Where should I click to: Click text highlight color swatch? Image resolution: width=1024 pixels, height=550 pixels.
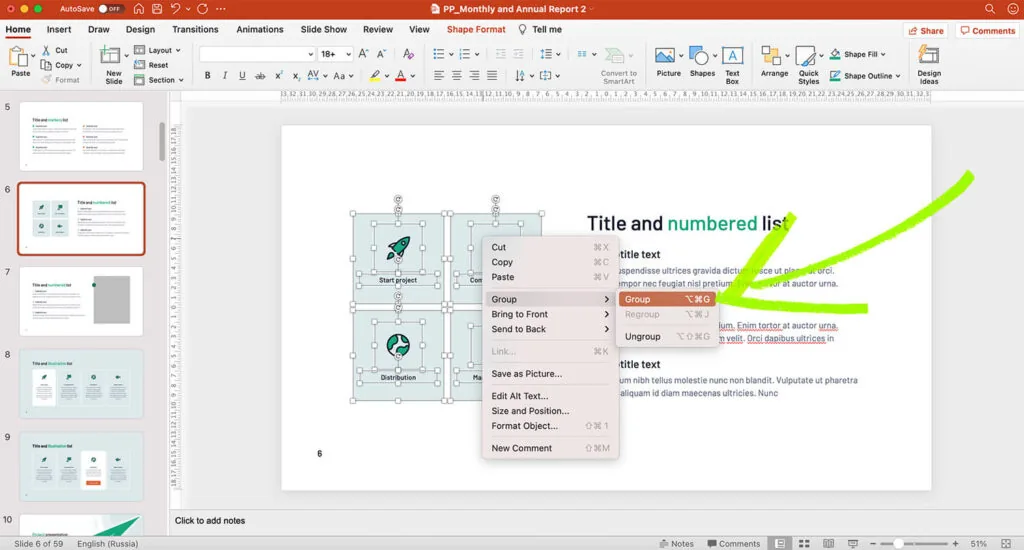[375, 76]
